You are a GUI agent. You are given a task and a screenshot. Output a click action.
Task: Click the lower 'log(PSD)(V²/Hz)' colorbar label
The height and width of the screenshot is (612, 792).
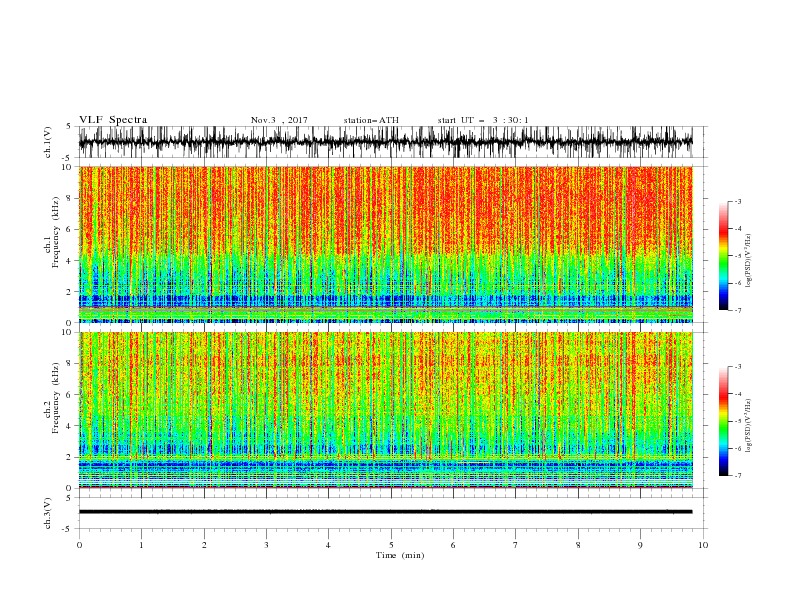click(x=748, y=426)
